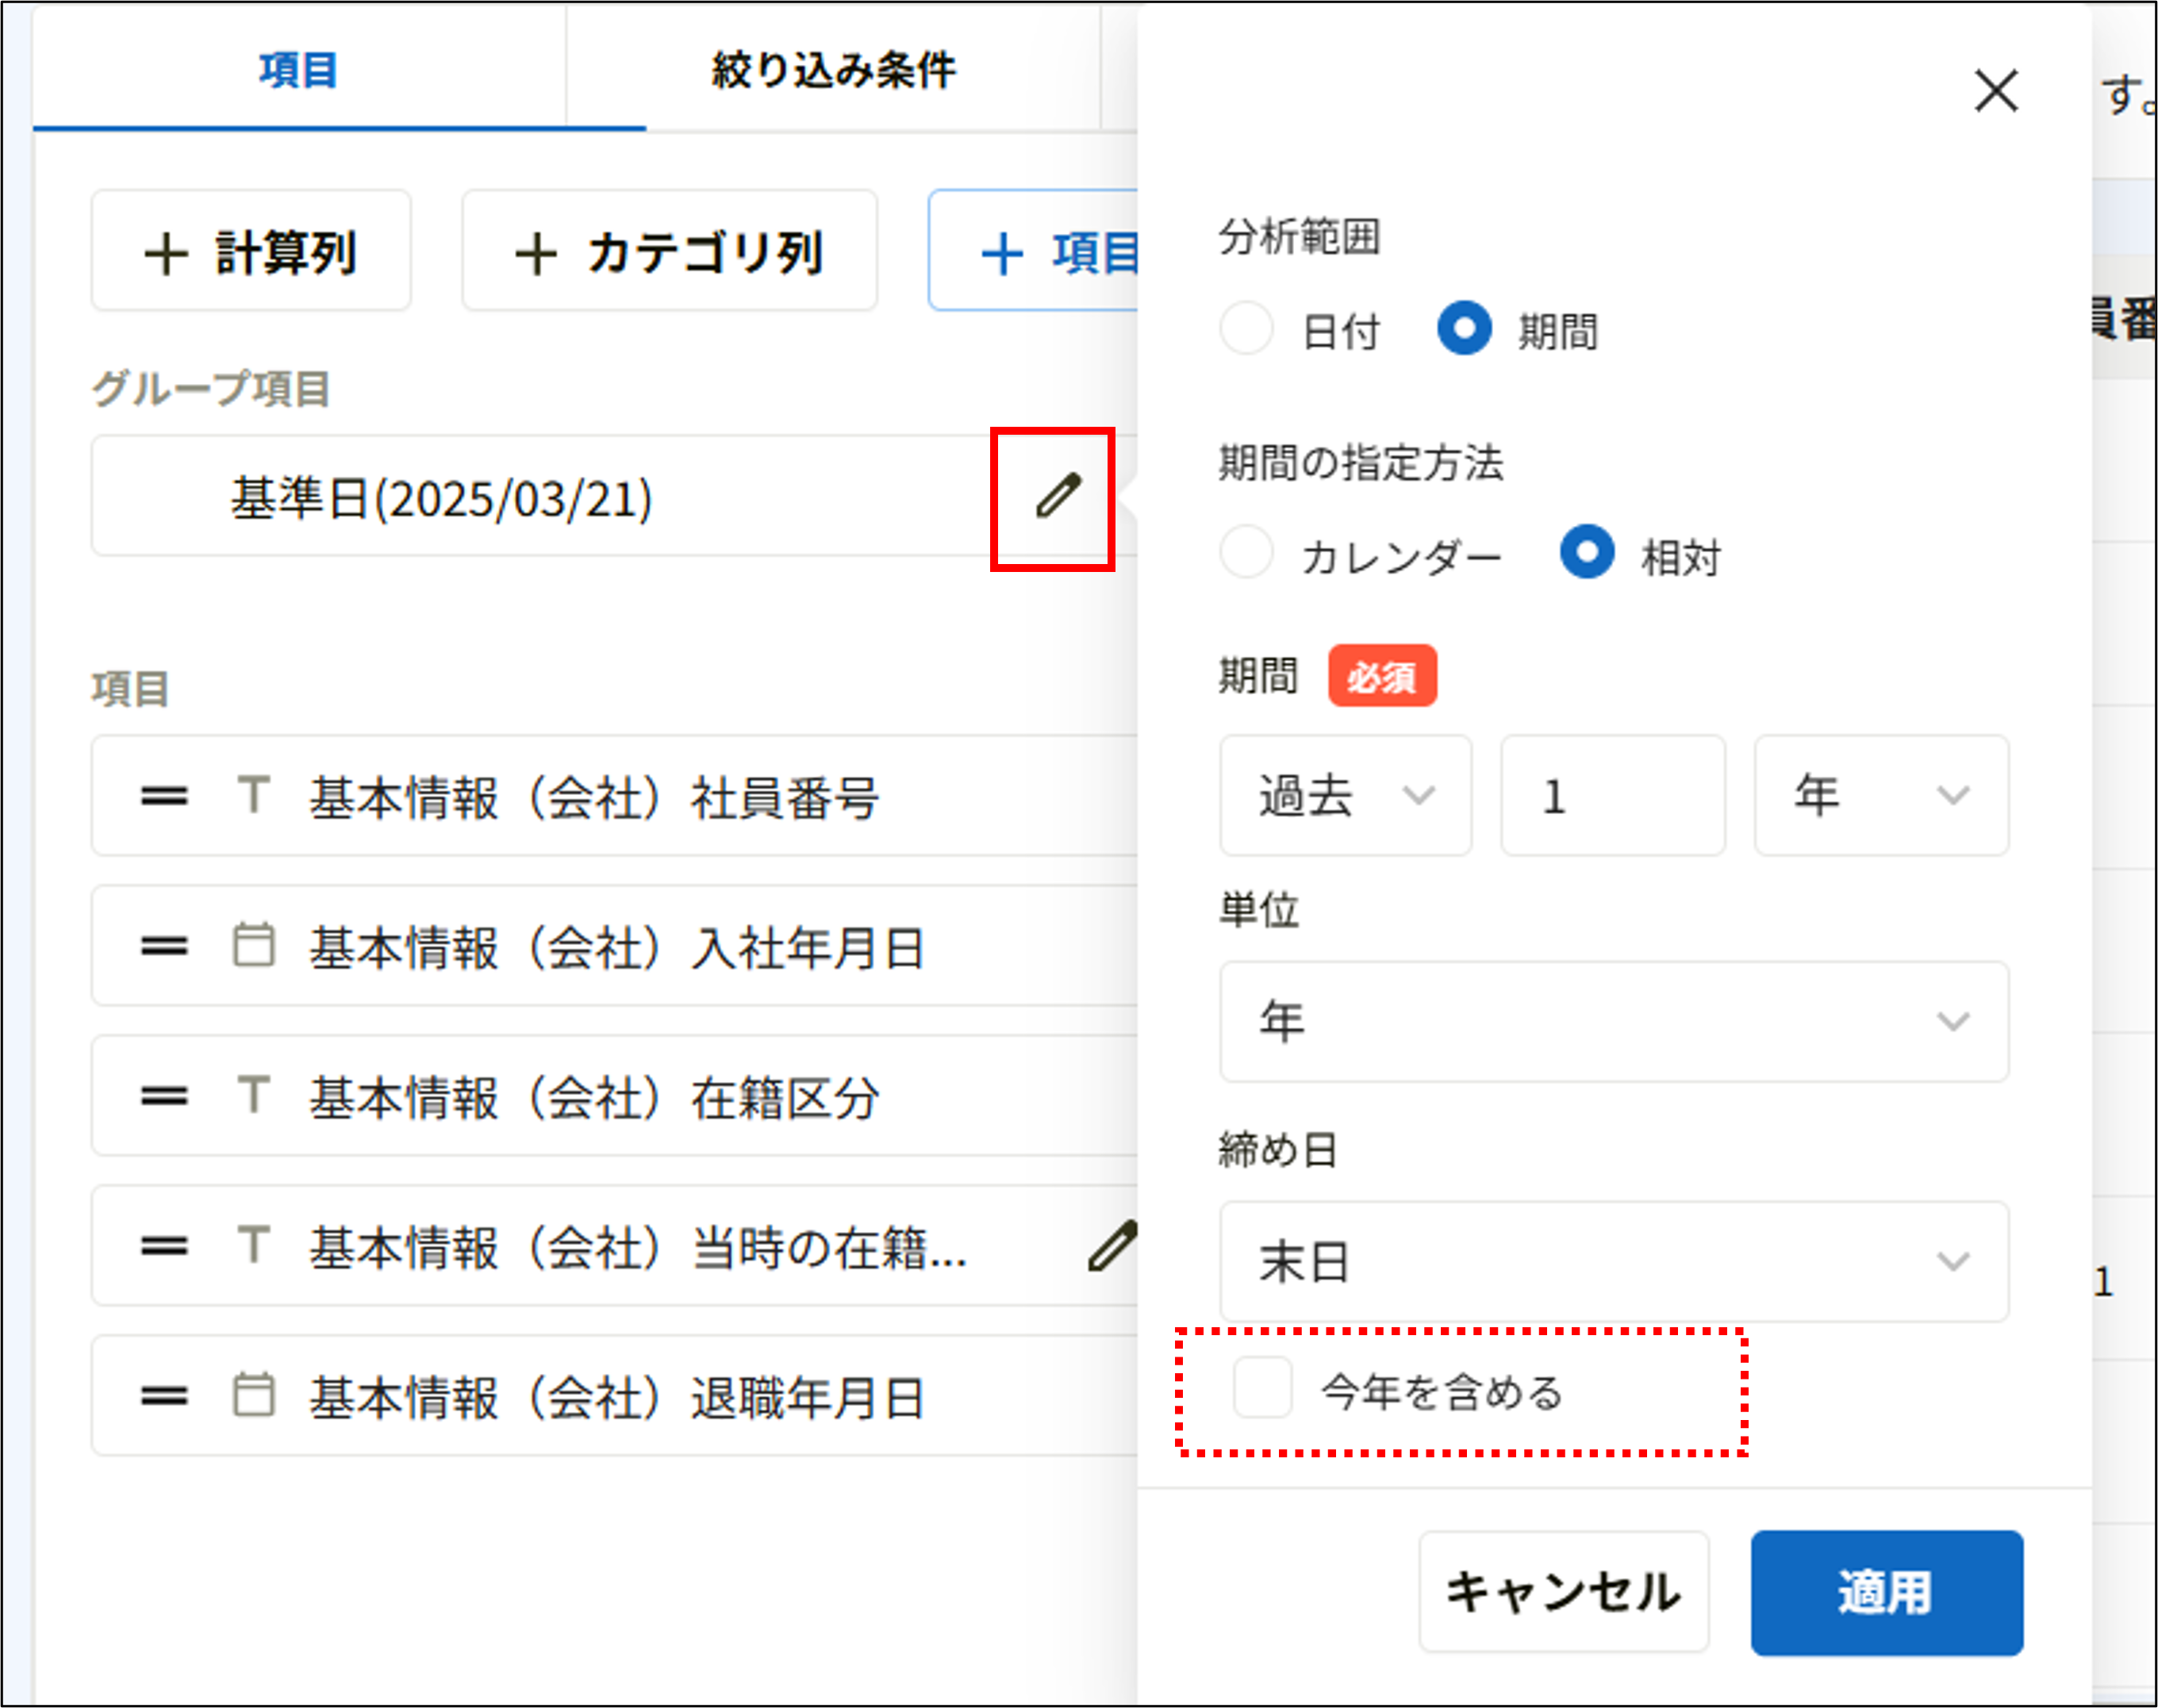Check the 今年を含める checkbox
Image resolution: width=2158 pixels, height=1708 pixels.
pyautogui.click(x=1262, y=1388)
